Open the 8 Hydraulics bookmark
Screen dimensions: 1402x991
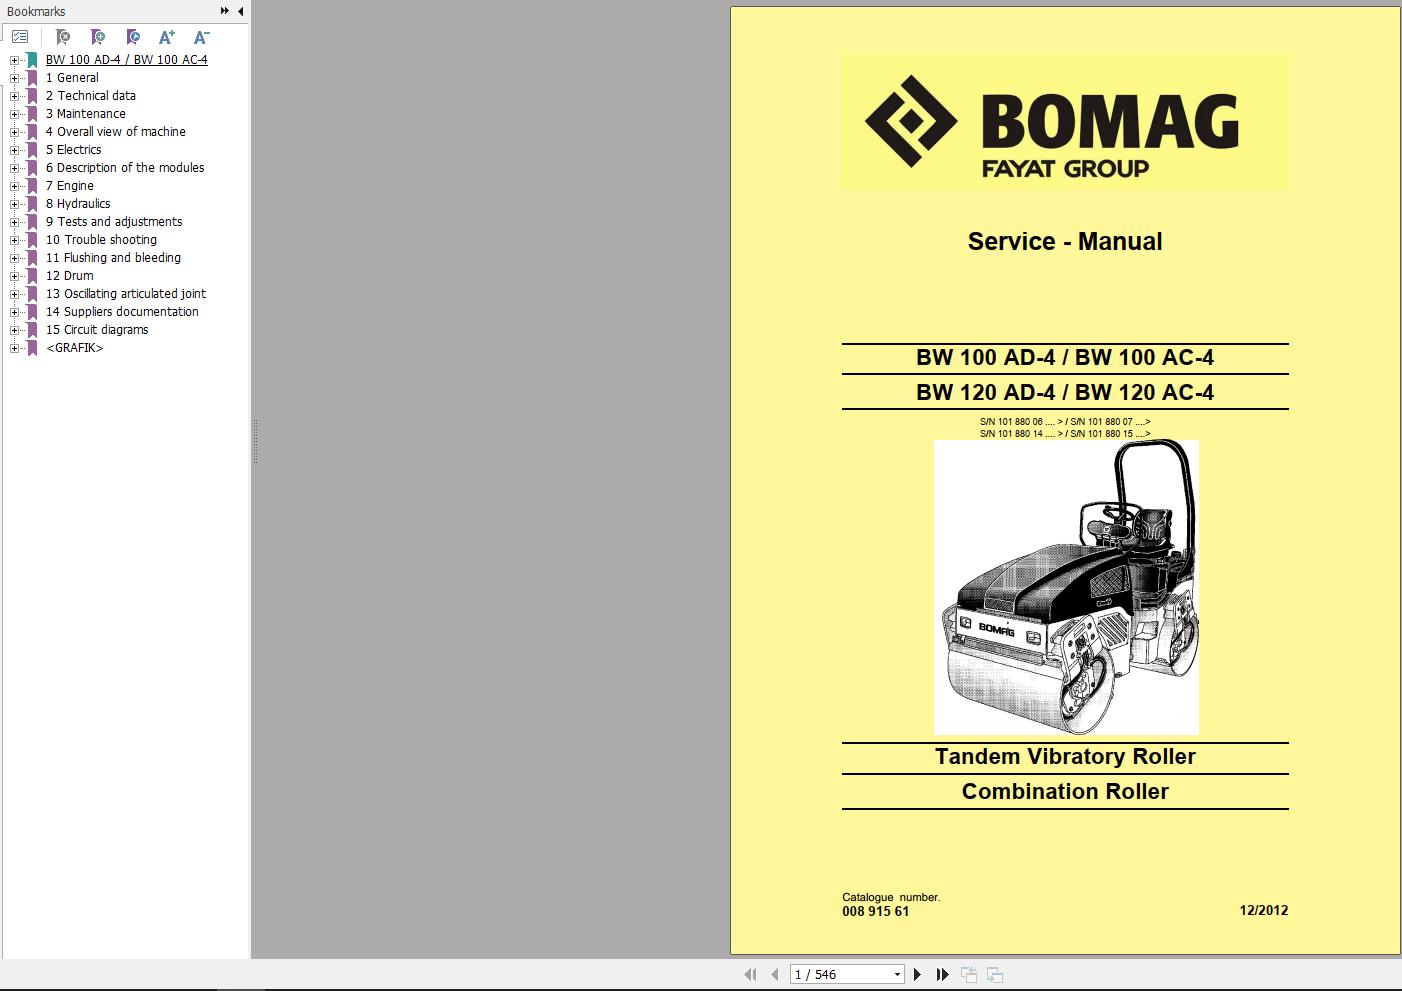78,204
